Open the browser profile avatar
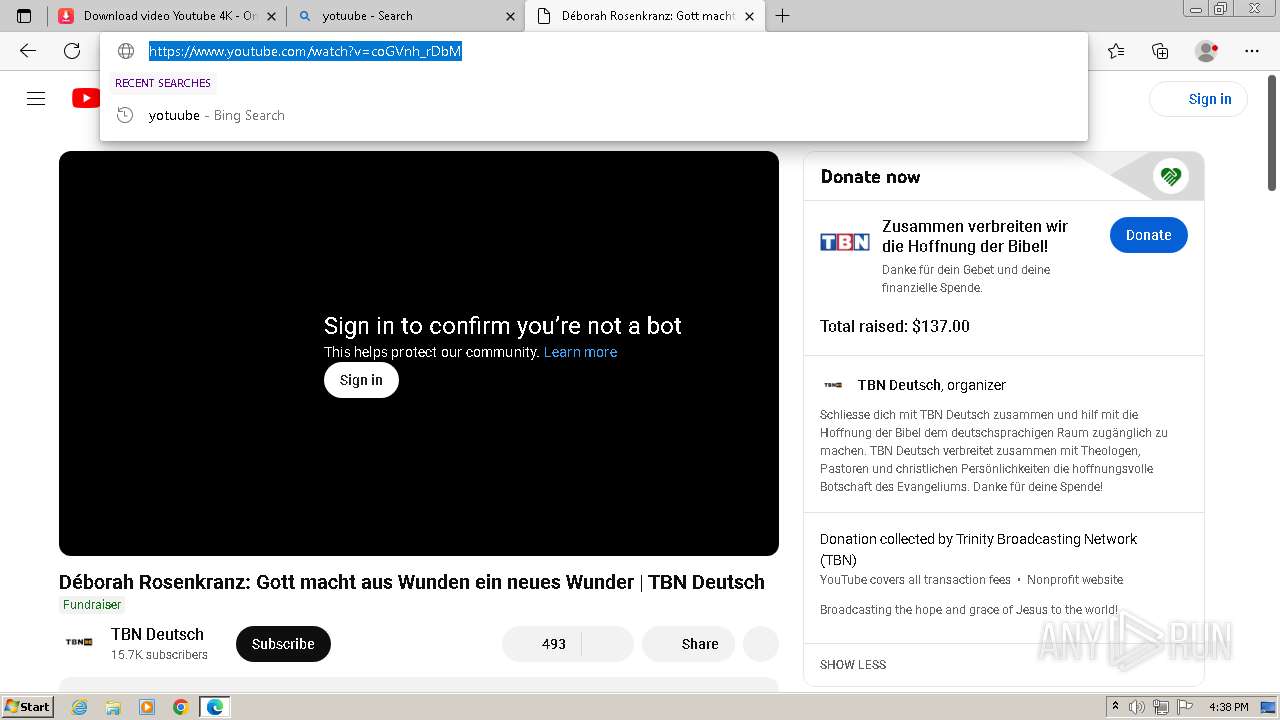This screenshot has height=720, width=1280. (1206, 51)
